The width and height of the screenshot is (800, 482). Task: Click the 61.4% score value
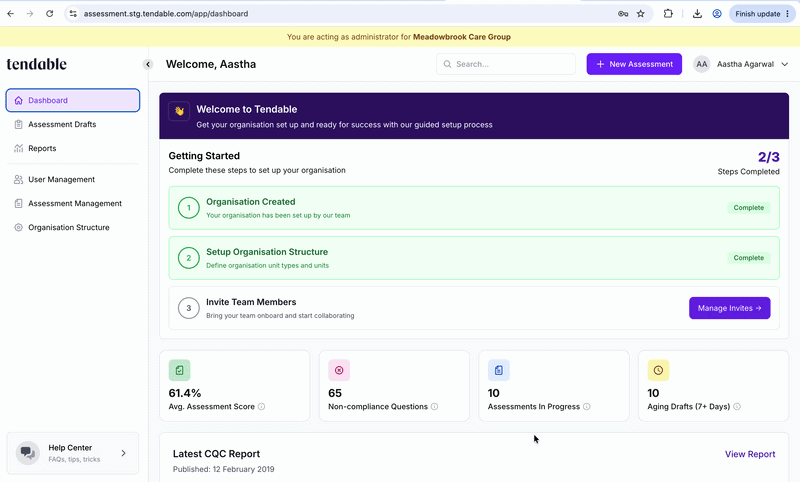click(x=185, y=393)
